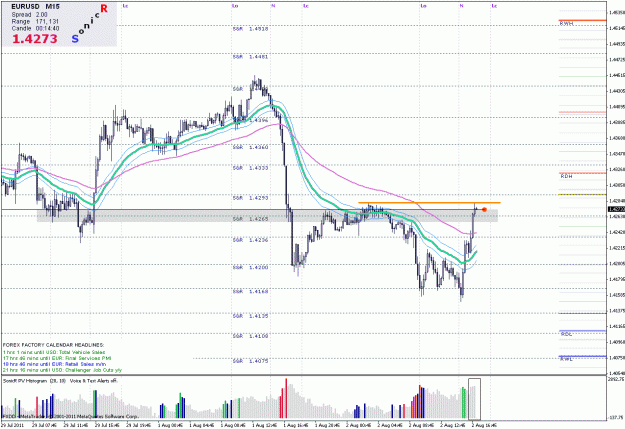The width and height of the screenshot is (625, 429).
Task: Click the EUR Final Services PMI headline
Action: (x=57, y=358)
